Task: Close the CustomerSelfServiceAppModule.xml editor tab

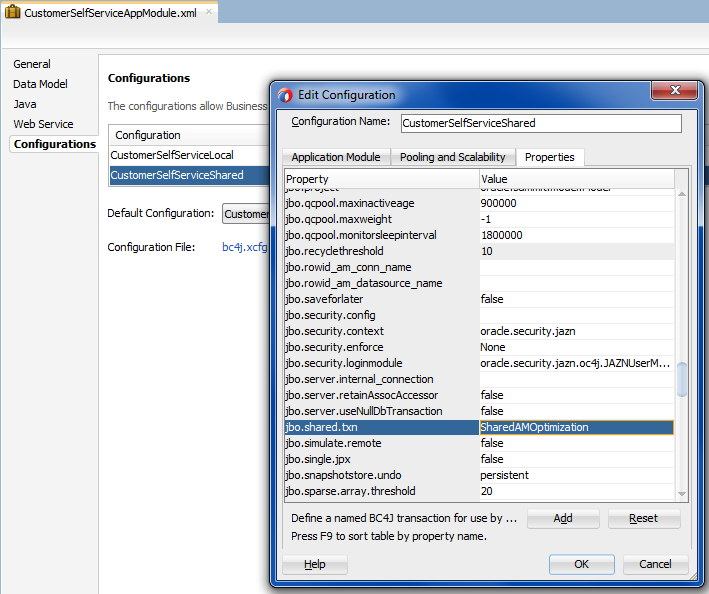Action: (209, 12)
